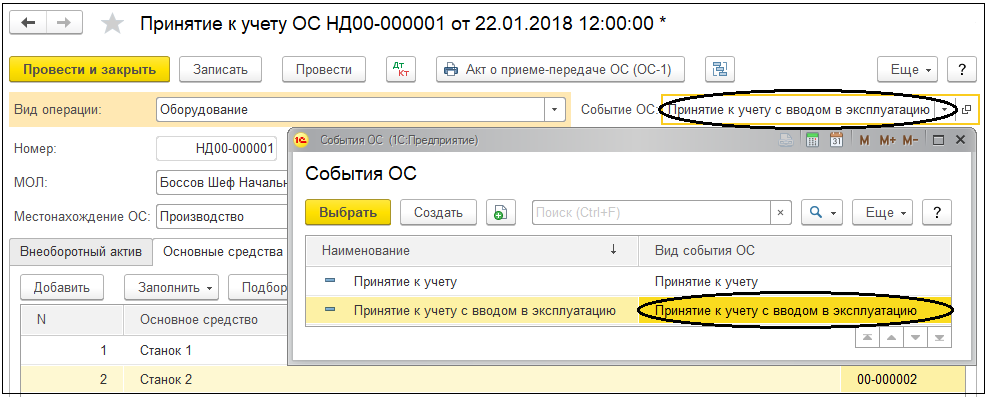Switch to the Внеоборотный актив tab

coord(81,252)
